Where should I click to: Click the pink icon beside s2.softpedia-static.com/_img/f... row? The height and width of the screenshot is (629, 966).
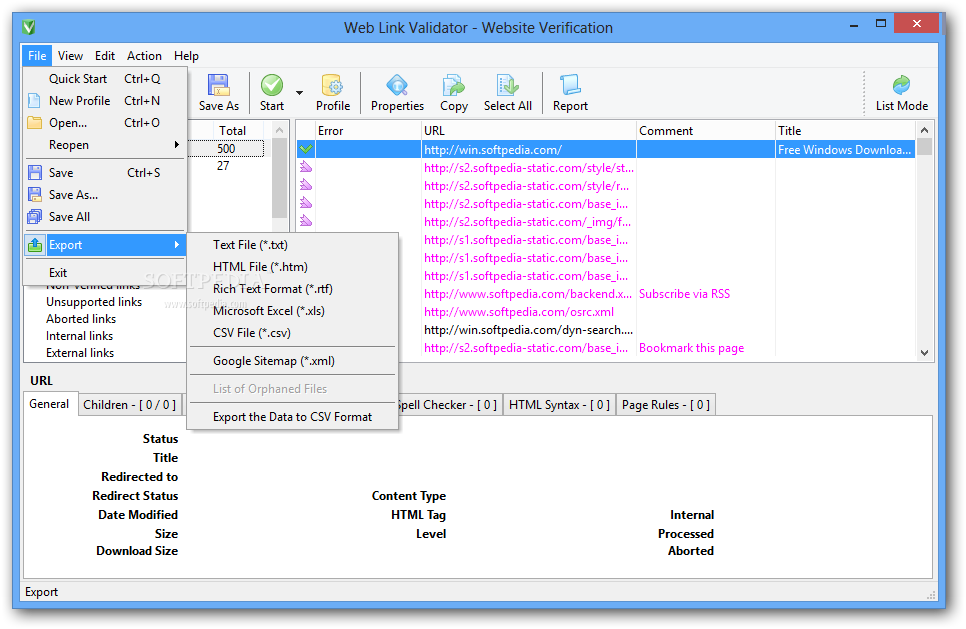pyautogui.click(x=306, y=221)
